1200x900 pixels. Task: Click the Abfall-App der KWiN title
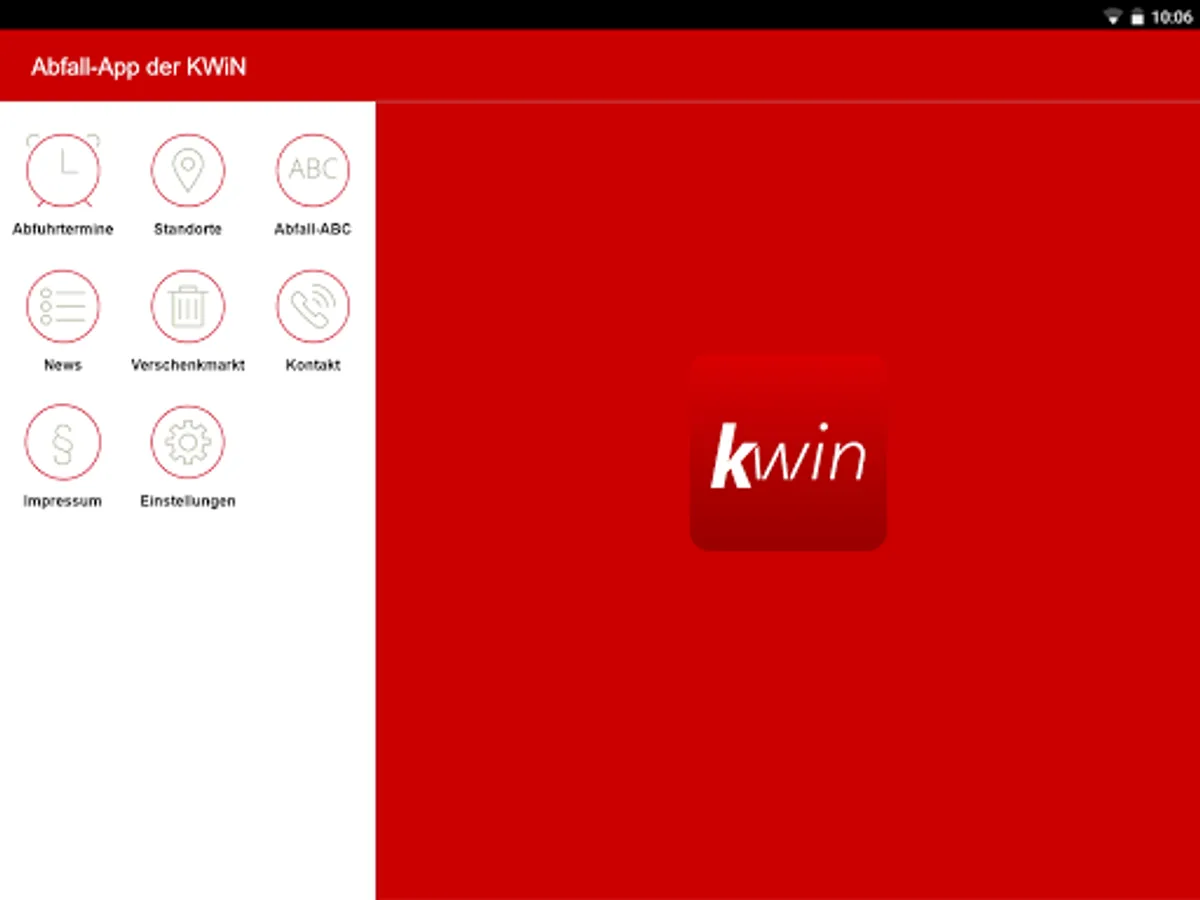138,67
